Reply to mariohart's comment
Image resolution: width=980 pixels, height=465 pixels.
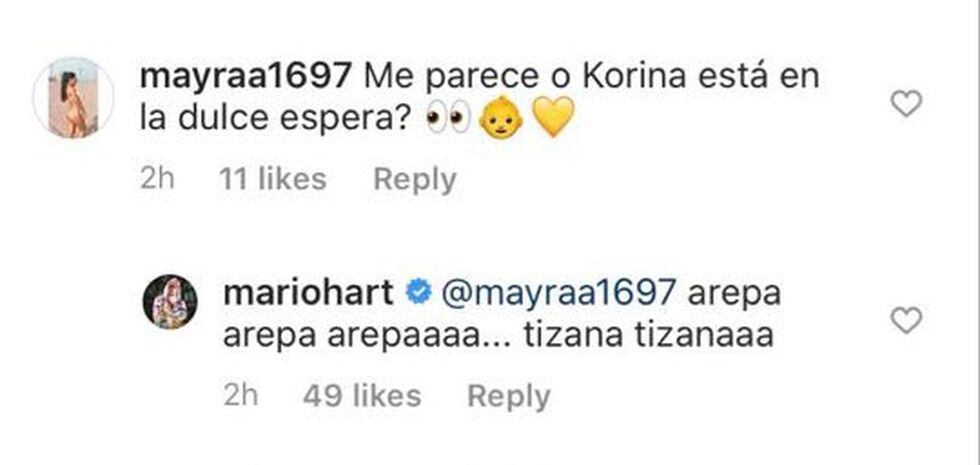(x=509, y=396)
